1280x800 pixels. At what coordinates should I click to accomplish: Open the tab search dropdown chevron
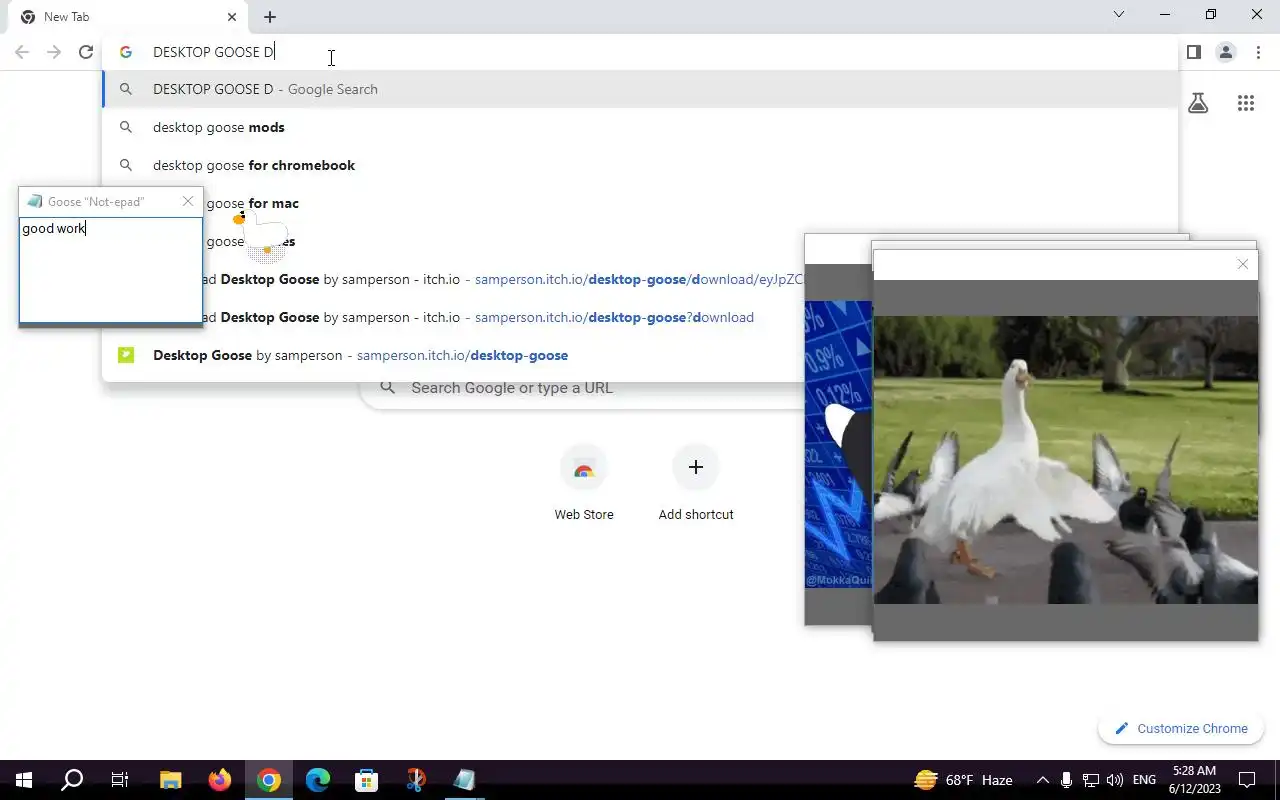(x=1119, y=14)
